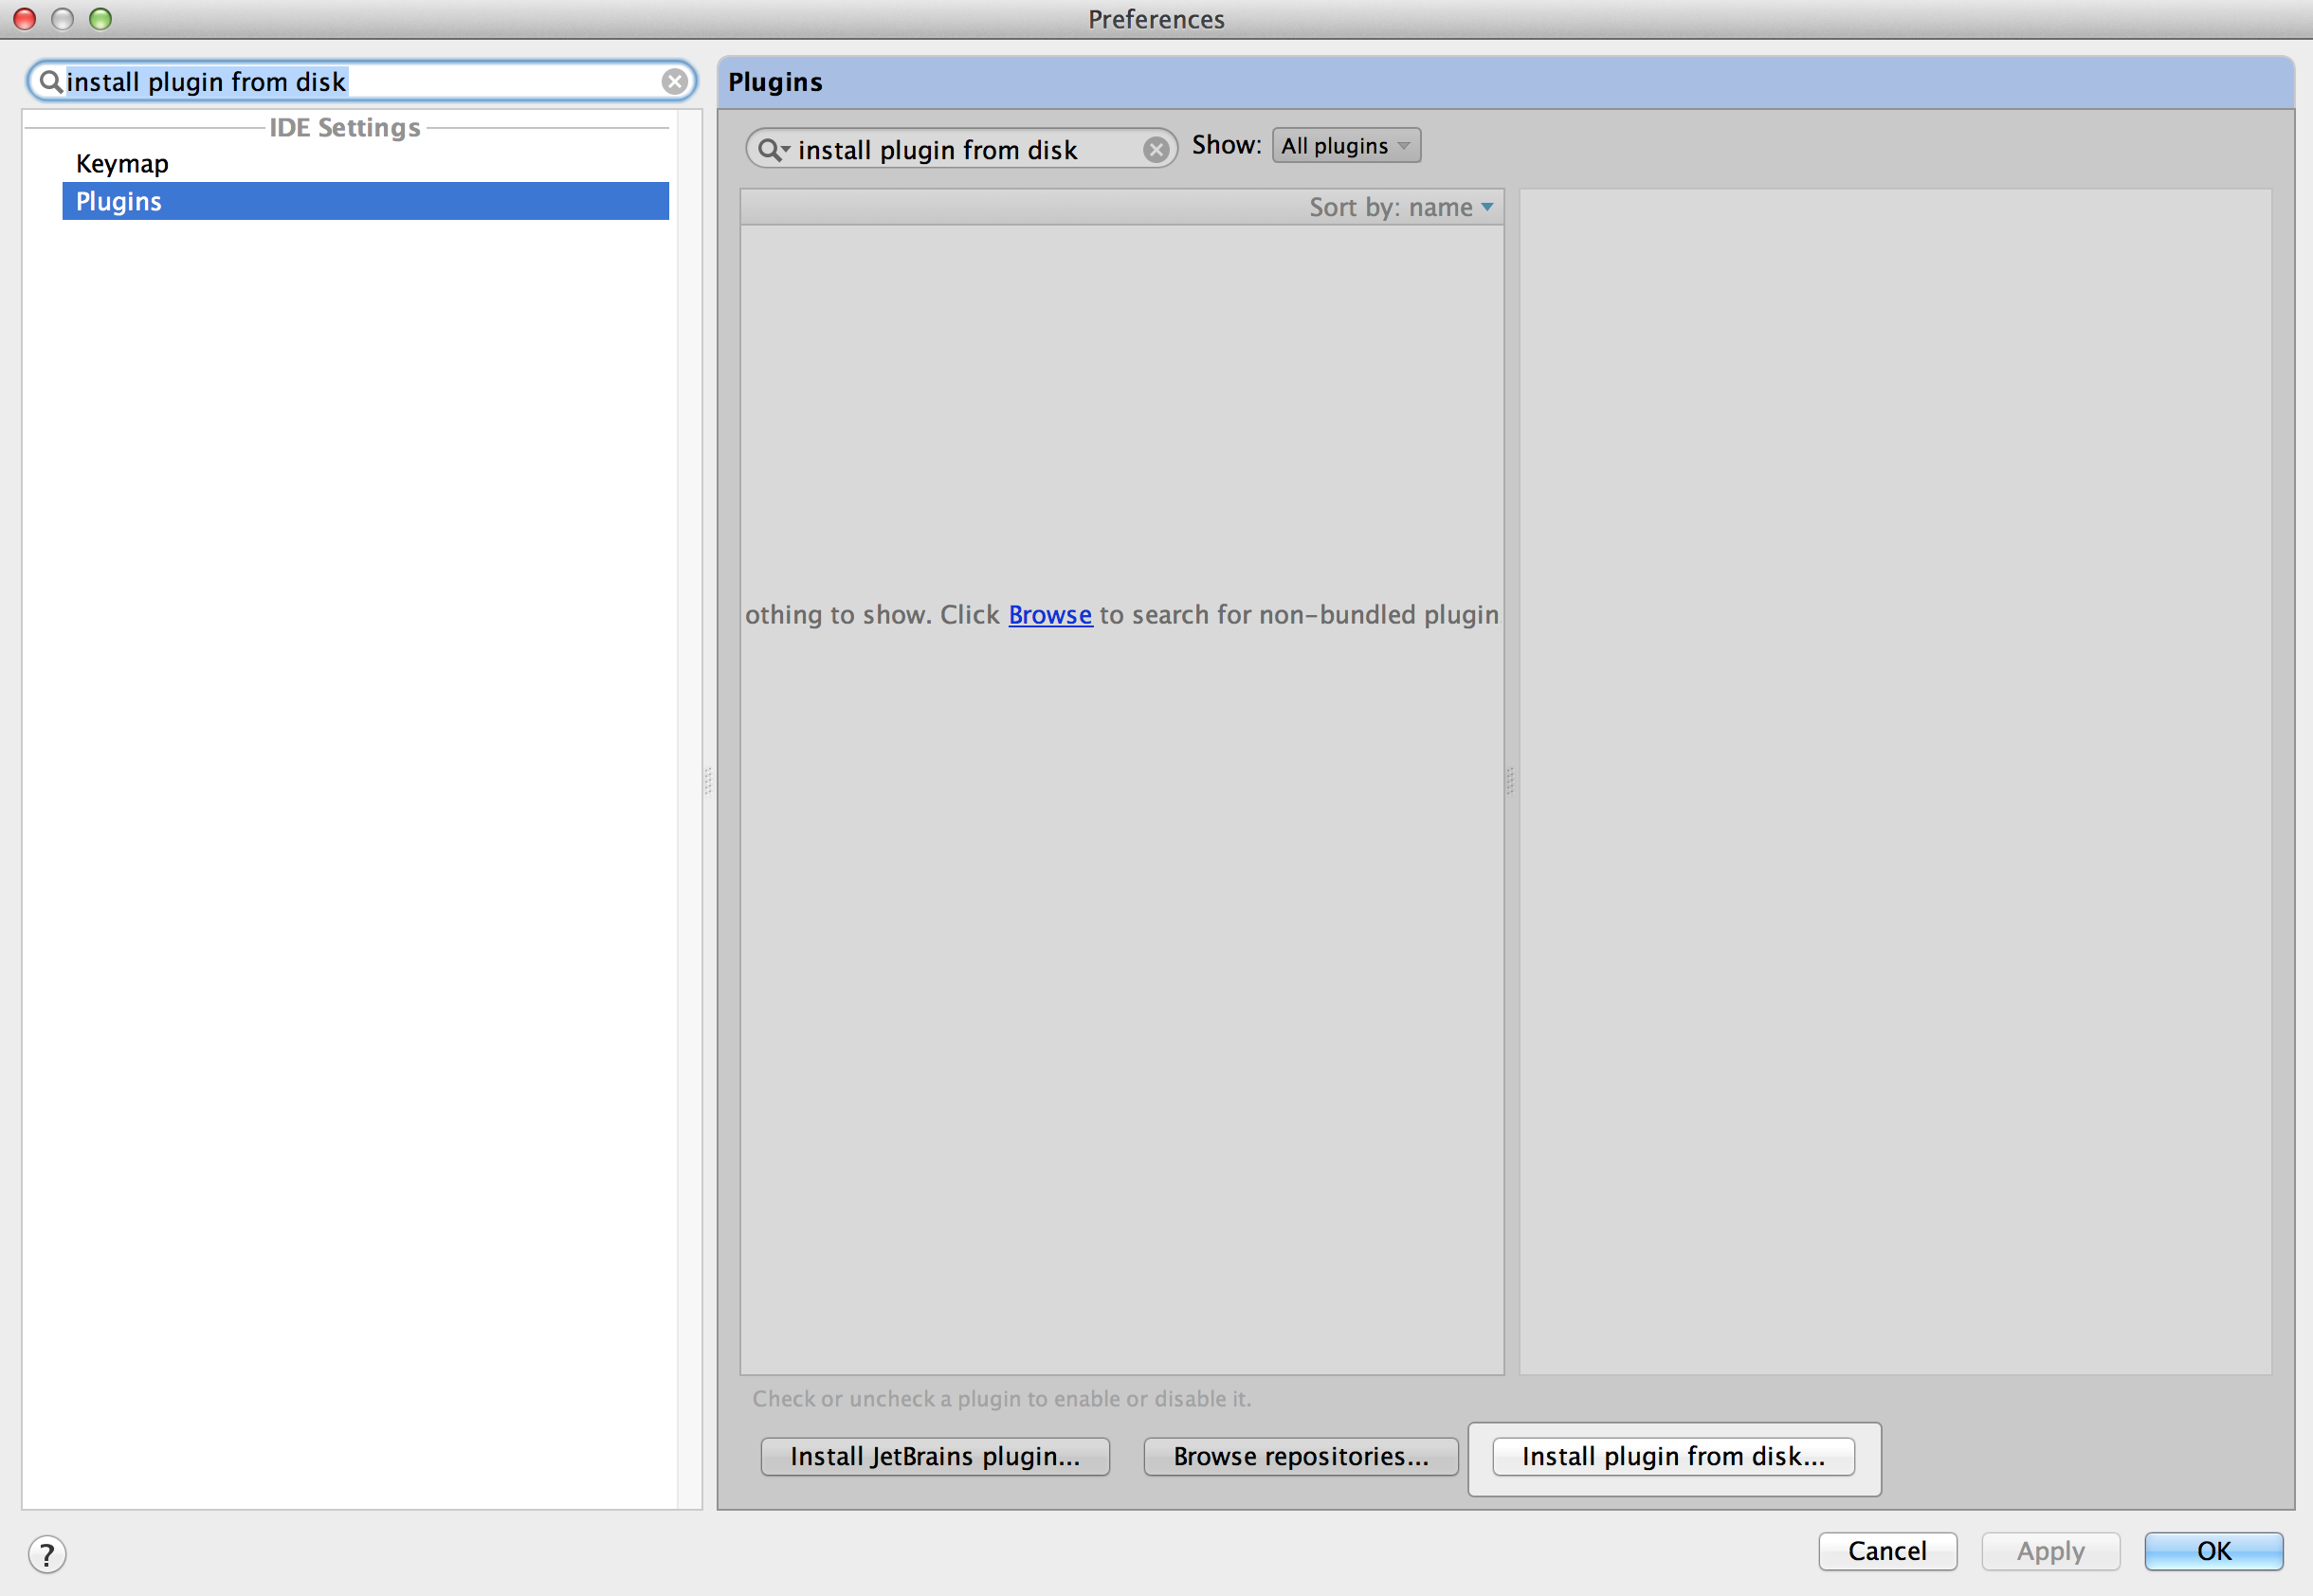Click Install plugin from disk button
The image size is (2313, 1596).
pos(1673,1456)
